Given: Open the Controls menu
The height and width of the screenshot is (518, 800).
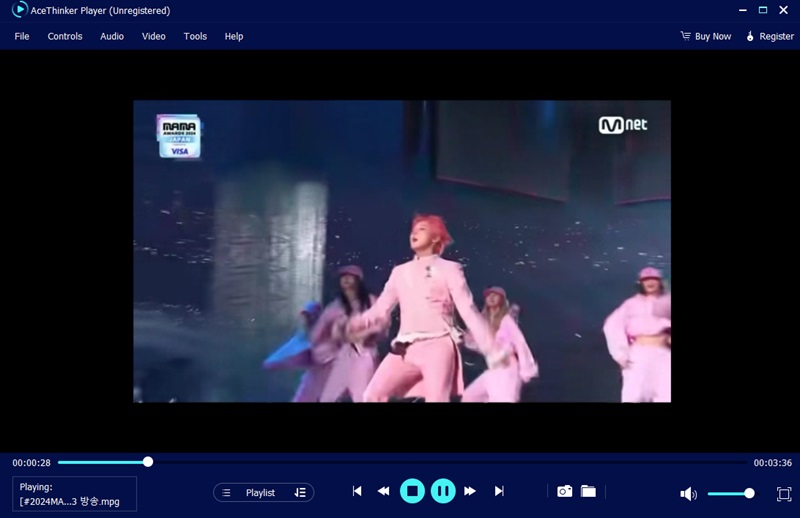Looking at the screenshot, I should (65, 36).
